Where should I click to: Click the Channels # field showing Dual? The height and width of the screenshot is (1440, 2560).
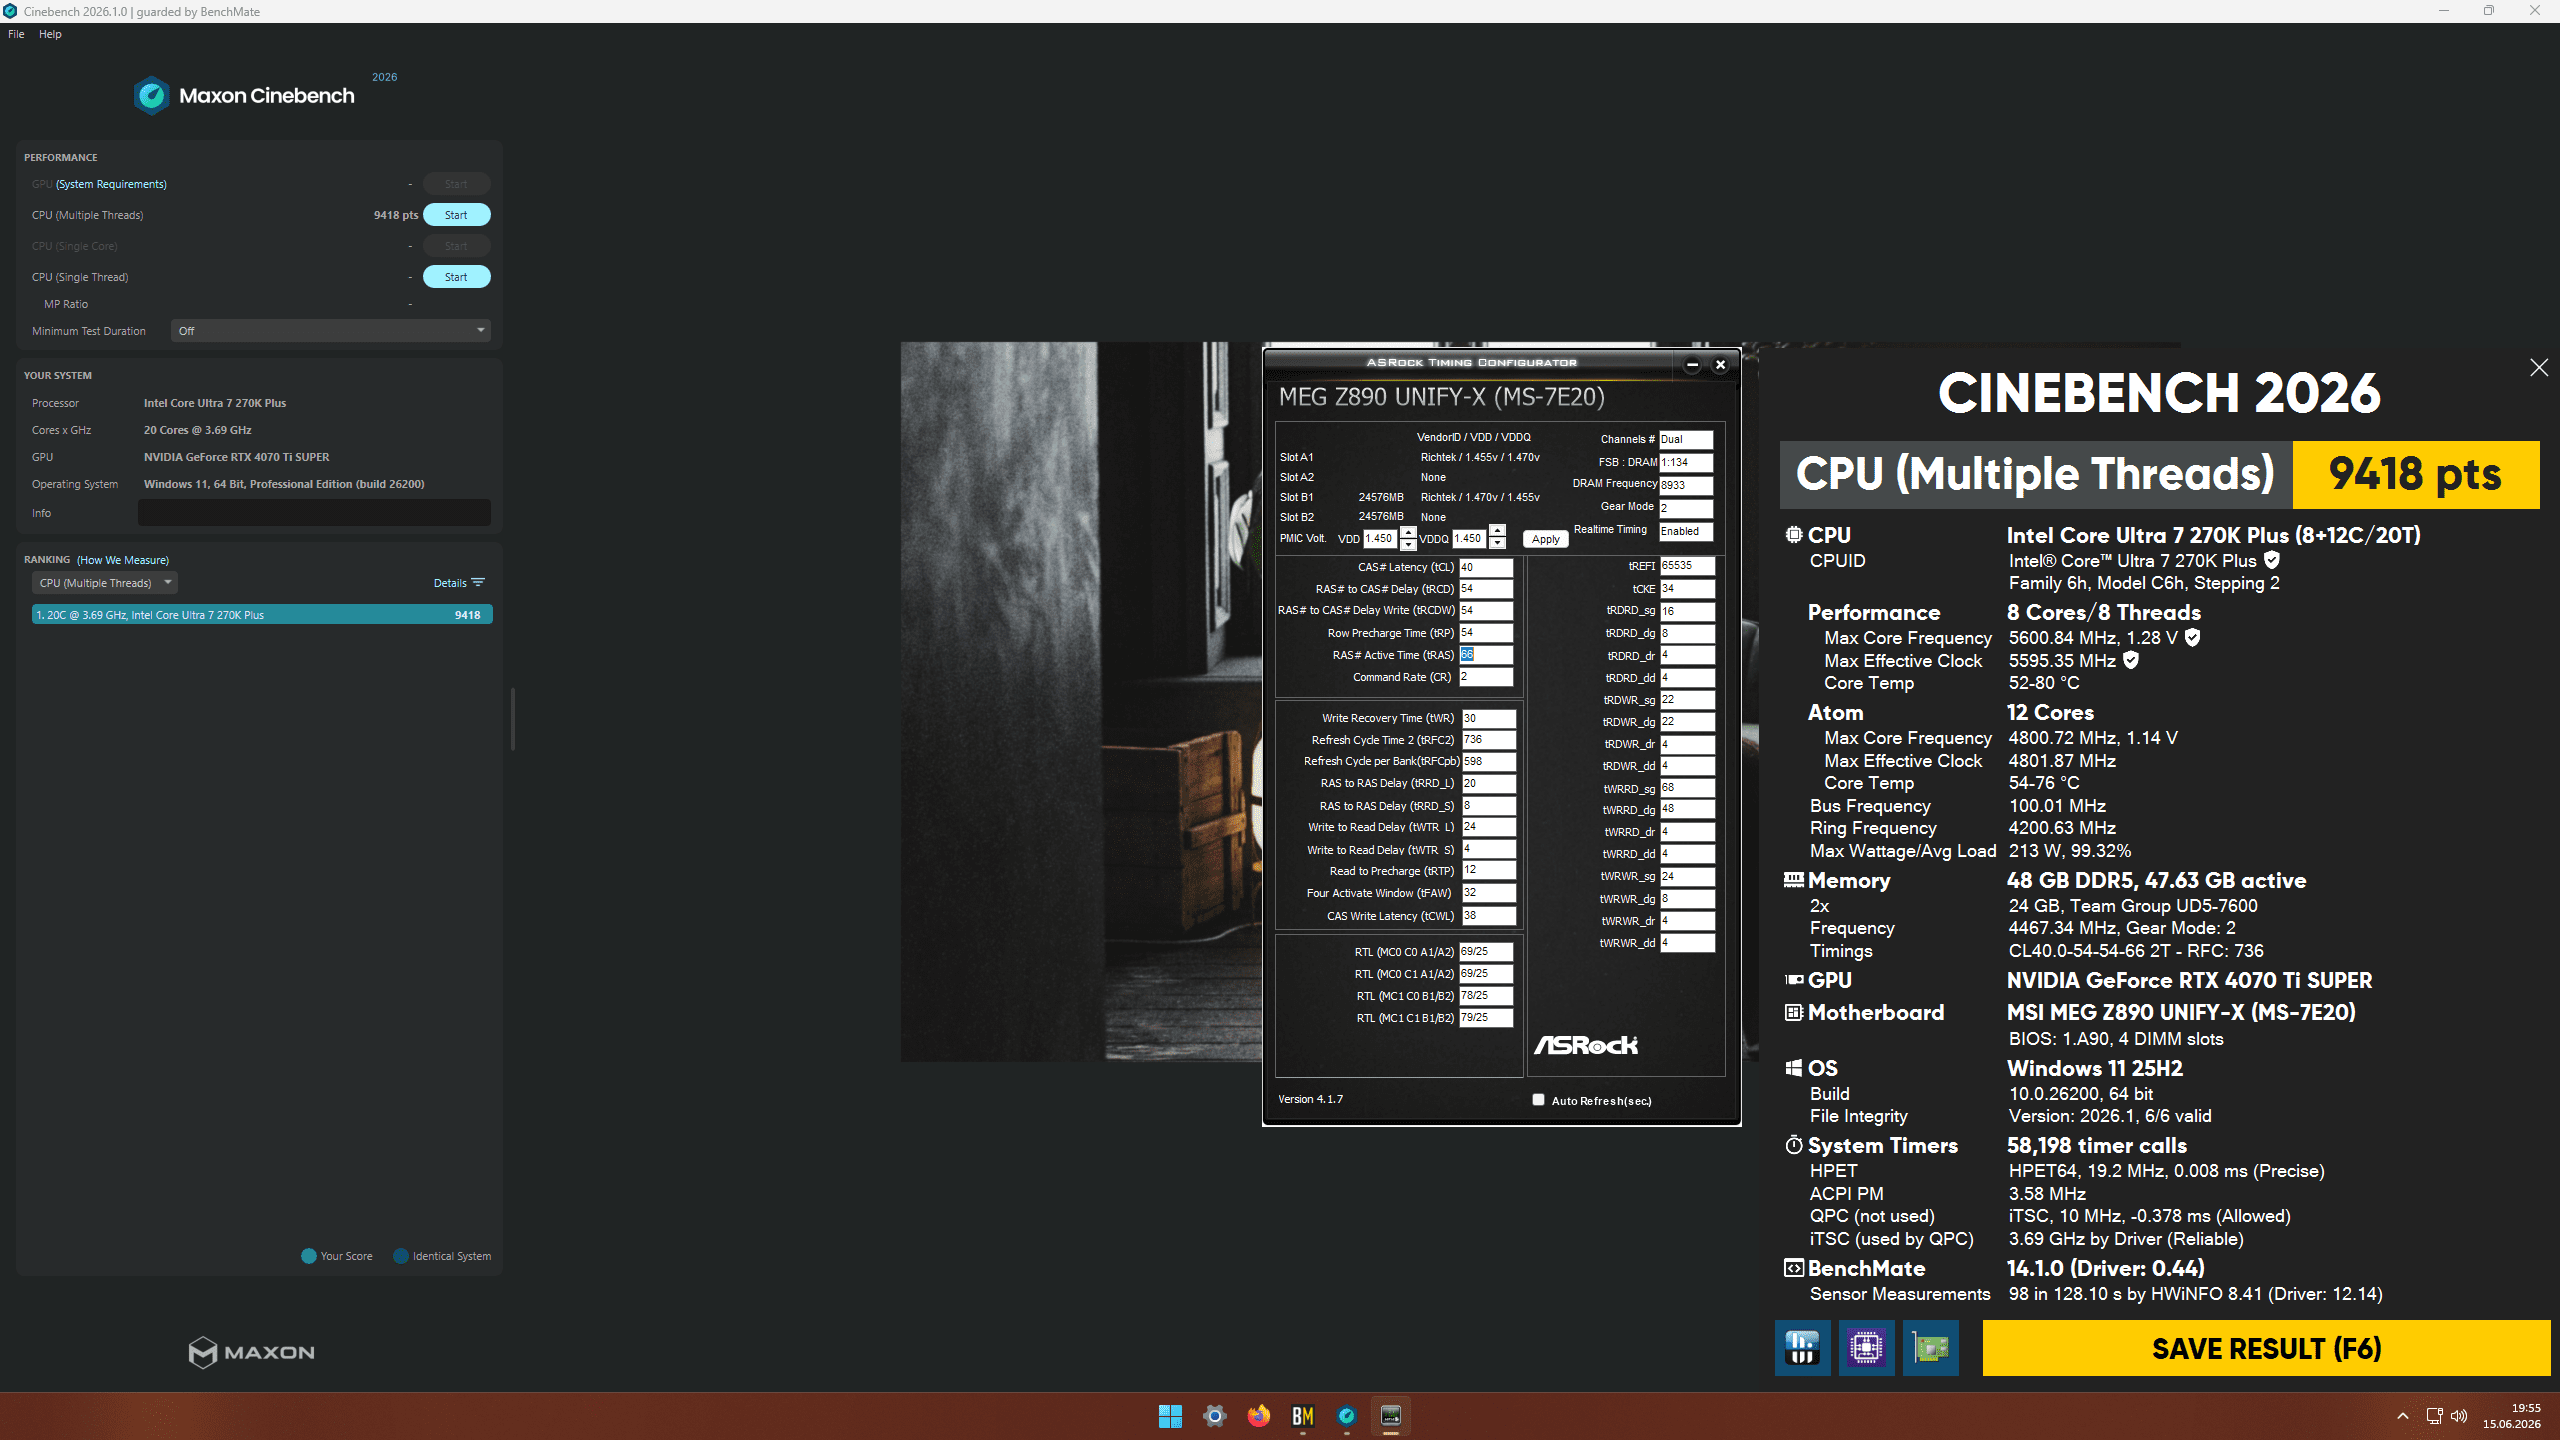[1686, 439]
